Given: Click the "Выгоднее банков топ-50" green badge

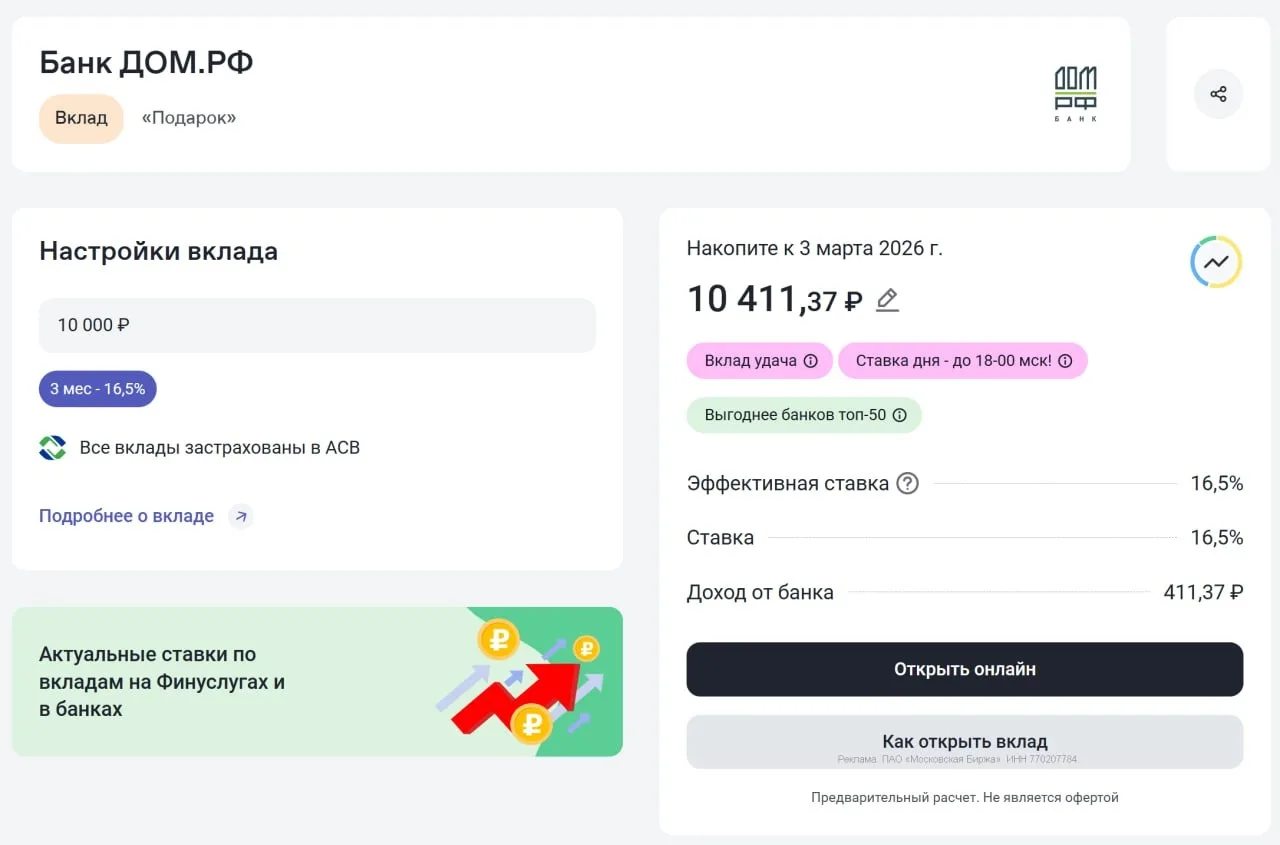Looking at the screenshot, I should (795, 415).
